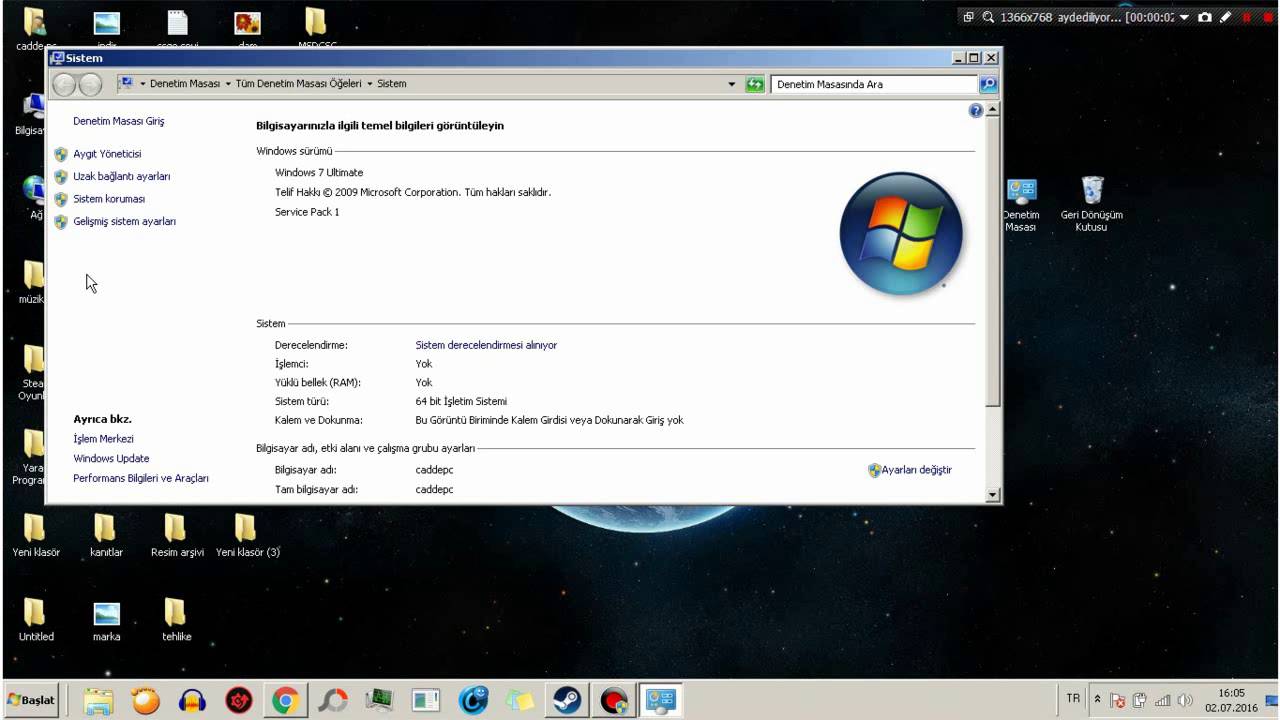Focus the Denetim Masasında Ara search field
The height and width of the screenshot is (720, 1280).
click(x=874, y=84)
